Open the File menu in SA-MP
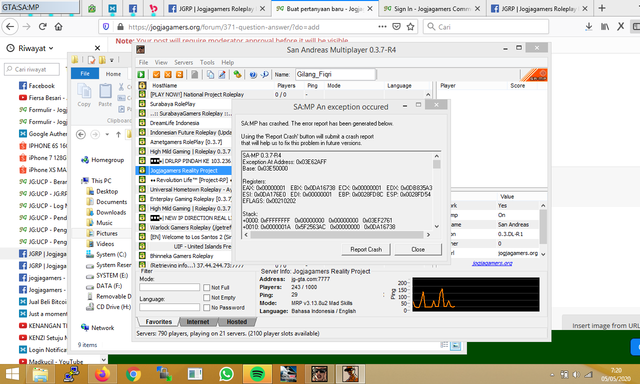 click(143, 62)
